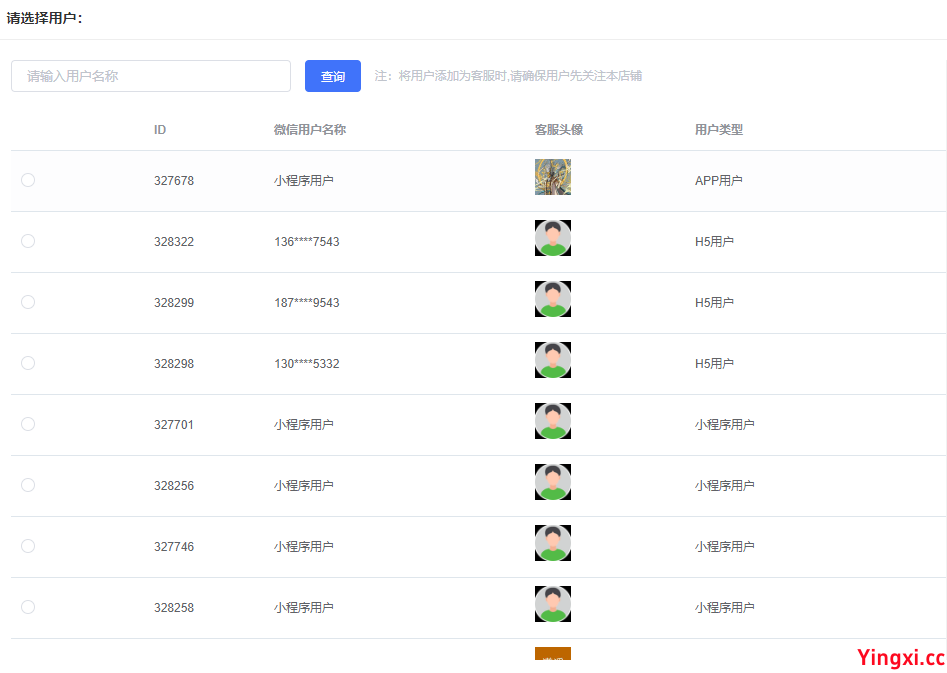This screenshot has height=673, width=947.
Task: Select the radio button for user 328258
Action: [28, 607]
